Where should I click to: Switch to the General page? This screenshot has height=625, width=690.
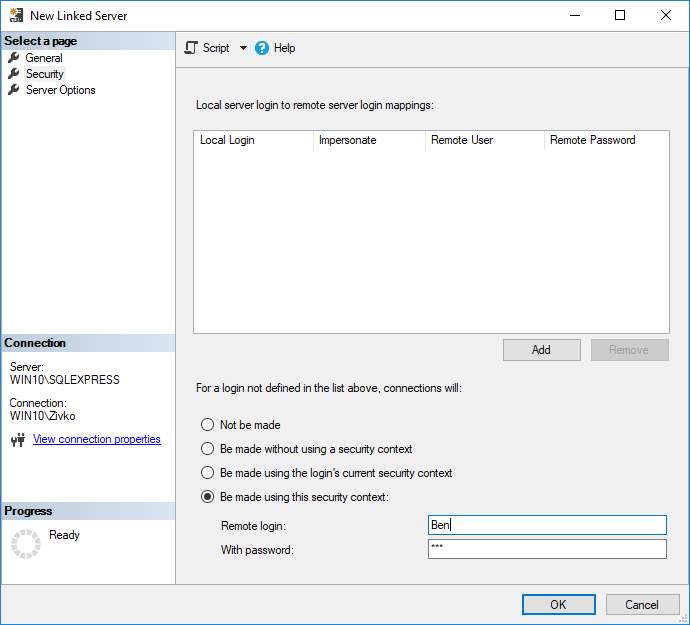[x=44, y=58]
